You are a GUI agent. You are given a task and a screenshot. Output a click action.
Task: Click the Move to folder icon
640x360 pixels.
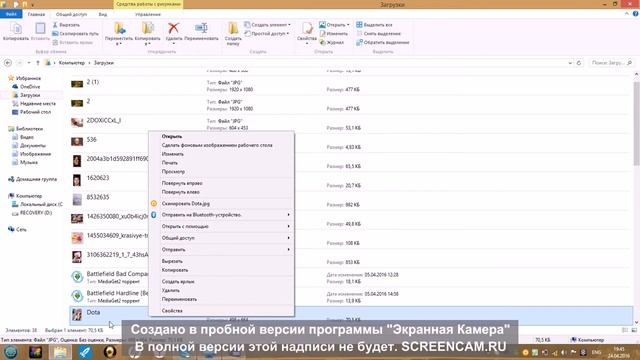point(119,28)
